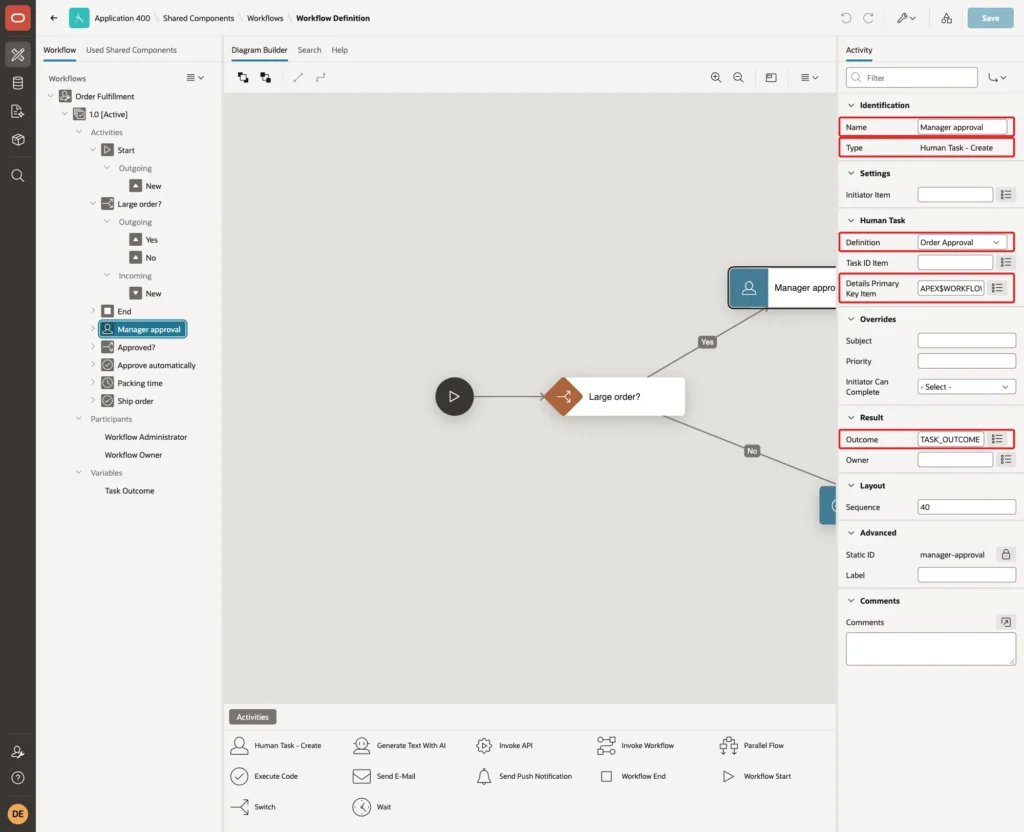Switch to the Search tab
Screen dimensions: 1024x832
coord(310,50)
